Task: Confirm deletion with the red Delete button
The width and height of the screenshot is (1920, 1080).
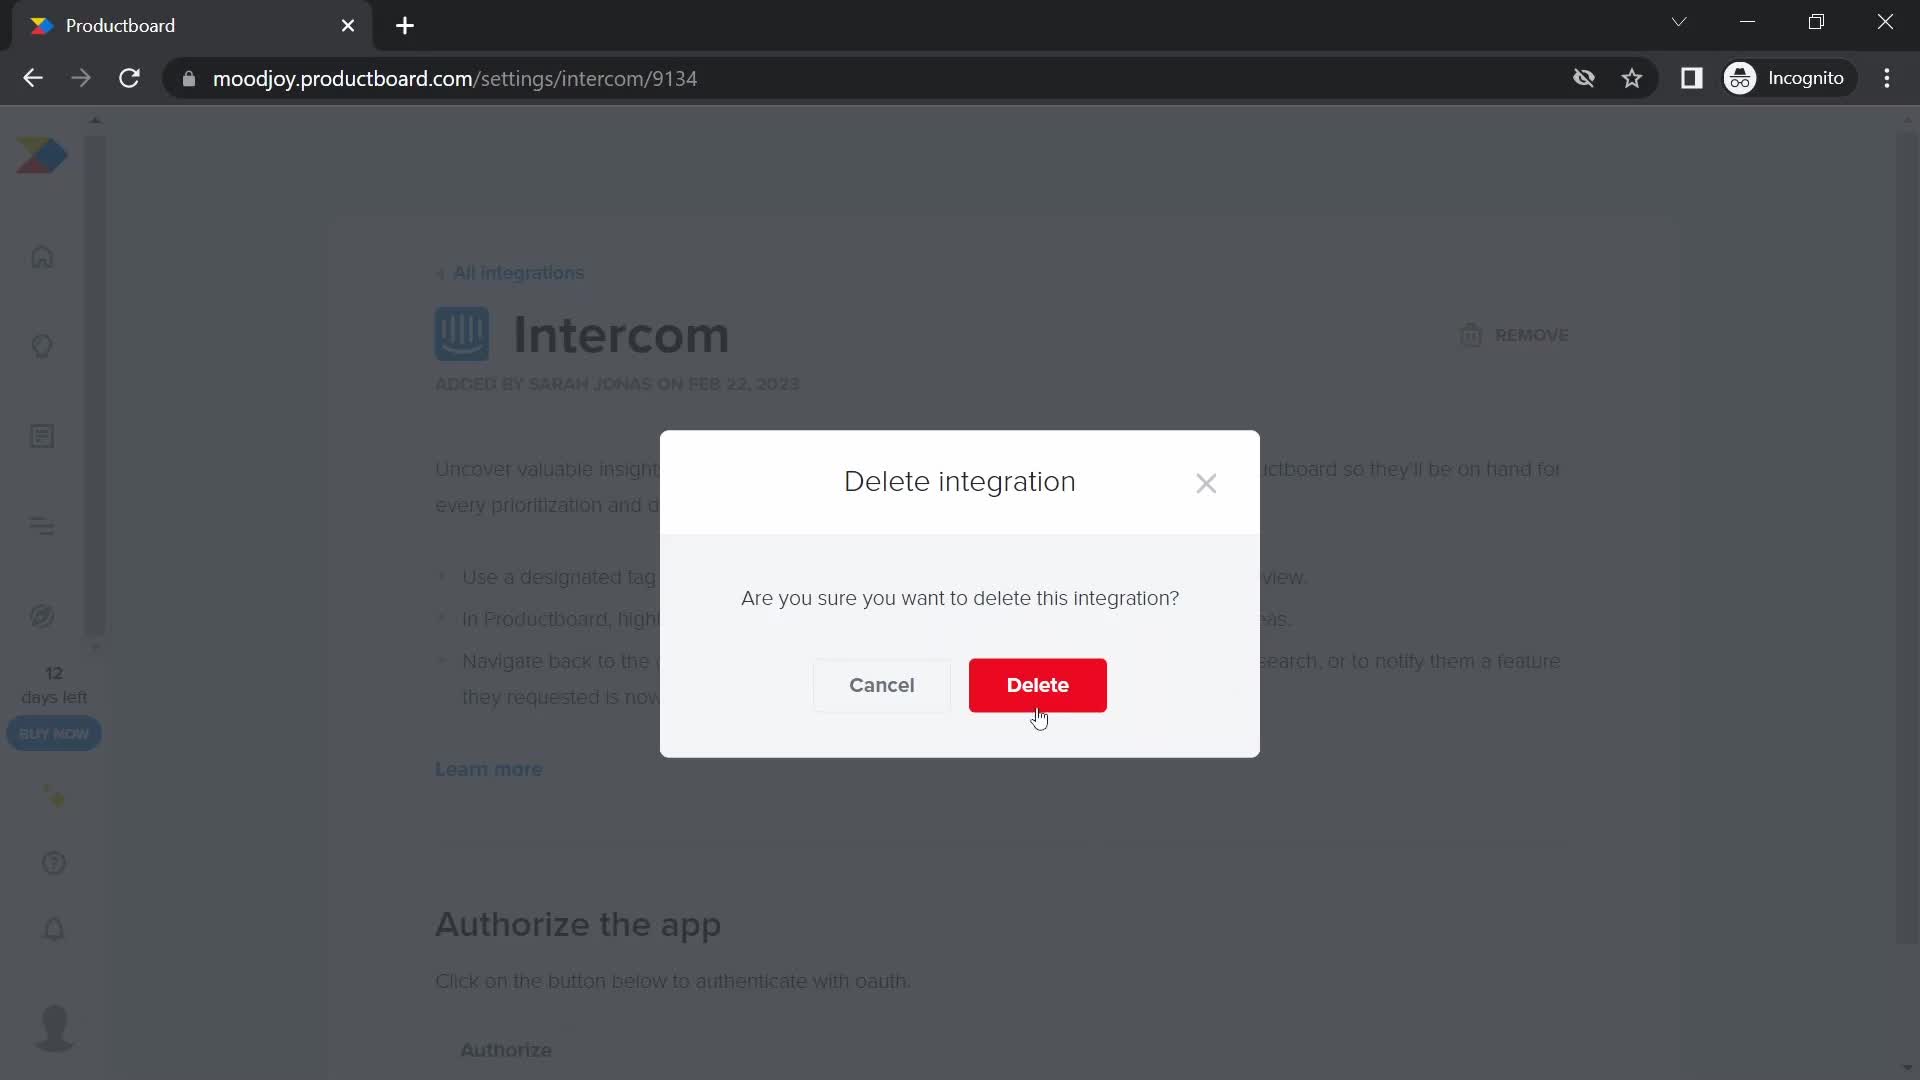Action: tap(1037, 685)
